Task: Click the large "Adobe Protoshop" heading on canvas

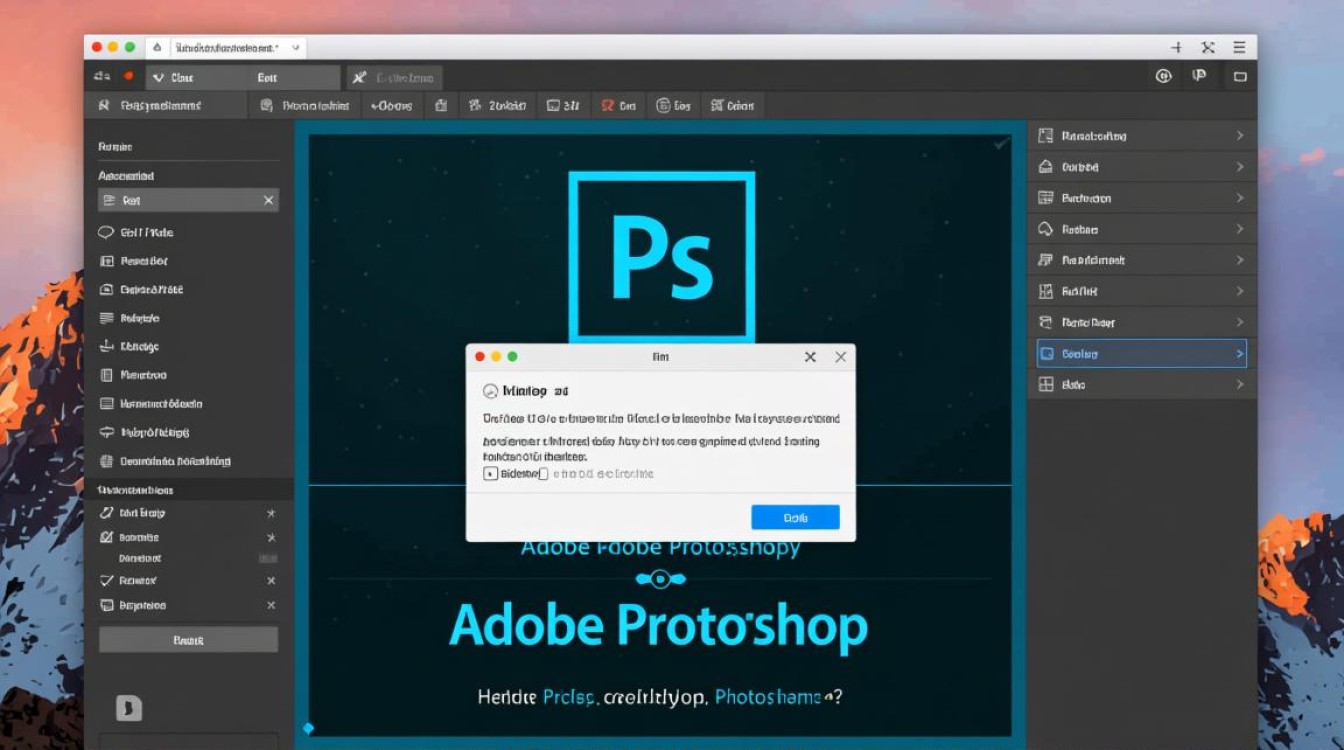Action: (658, 625)
